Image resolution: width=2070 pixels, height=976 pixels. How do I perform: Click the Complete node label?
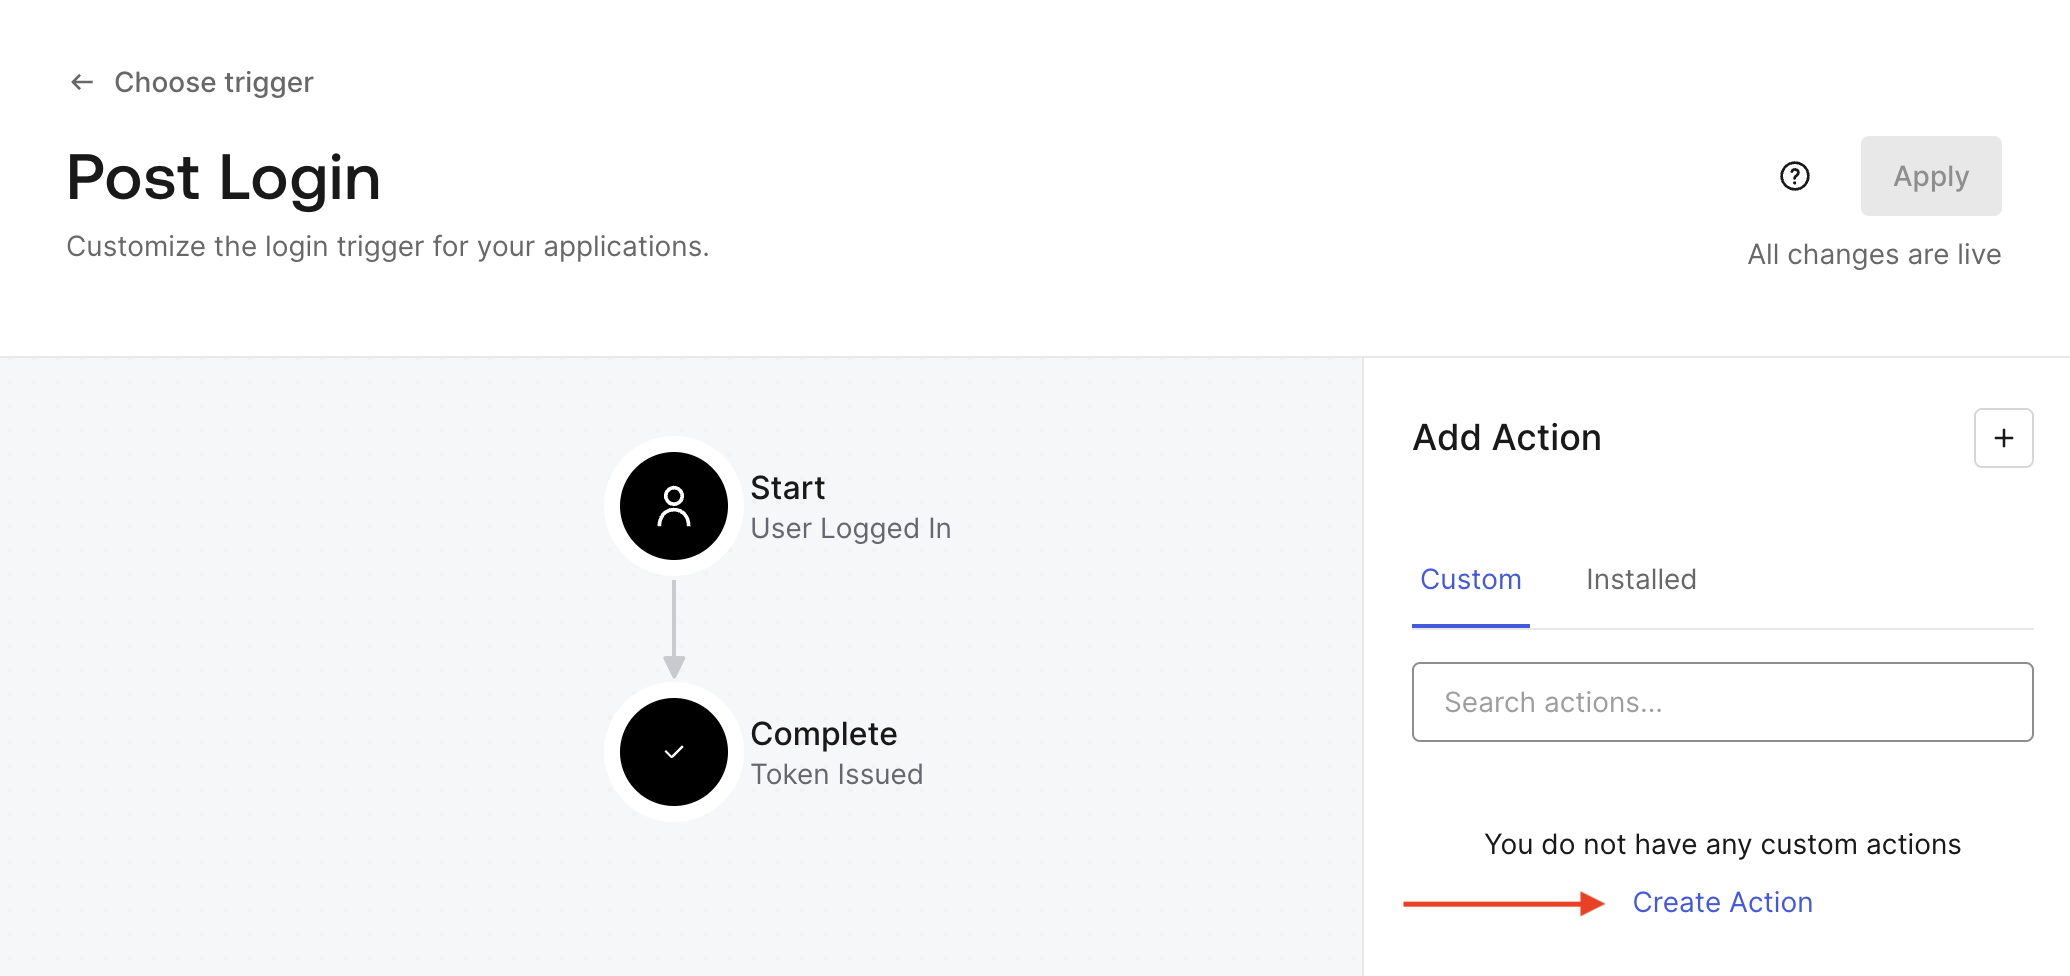(824, 734)
